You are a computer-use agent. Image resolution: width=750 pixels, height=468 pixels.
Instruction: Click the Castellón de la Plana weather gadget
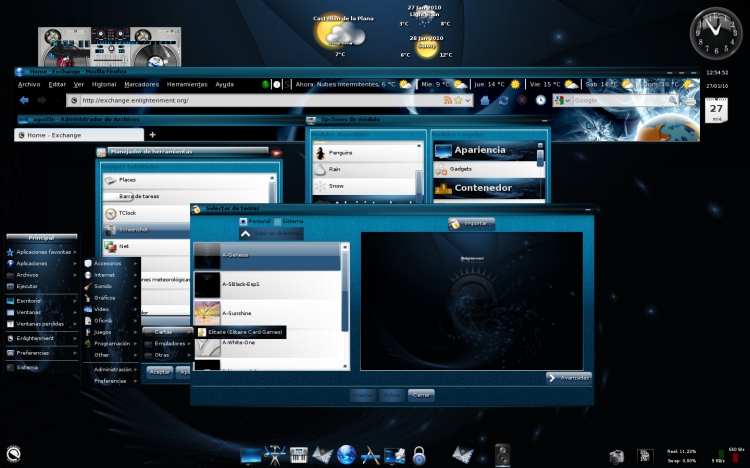point(342,36)
